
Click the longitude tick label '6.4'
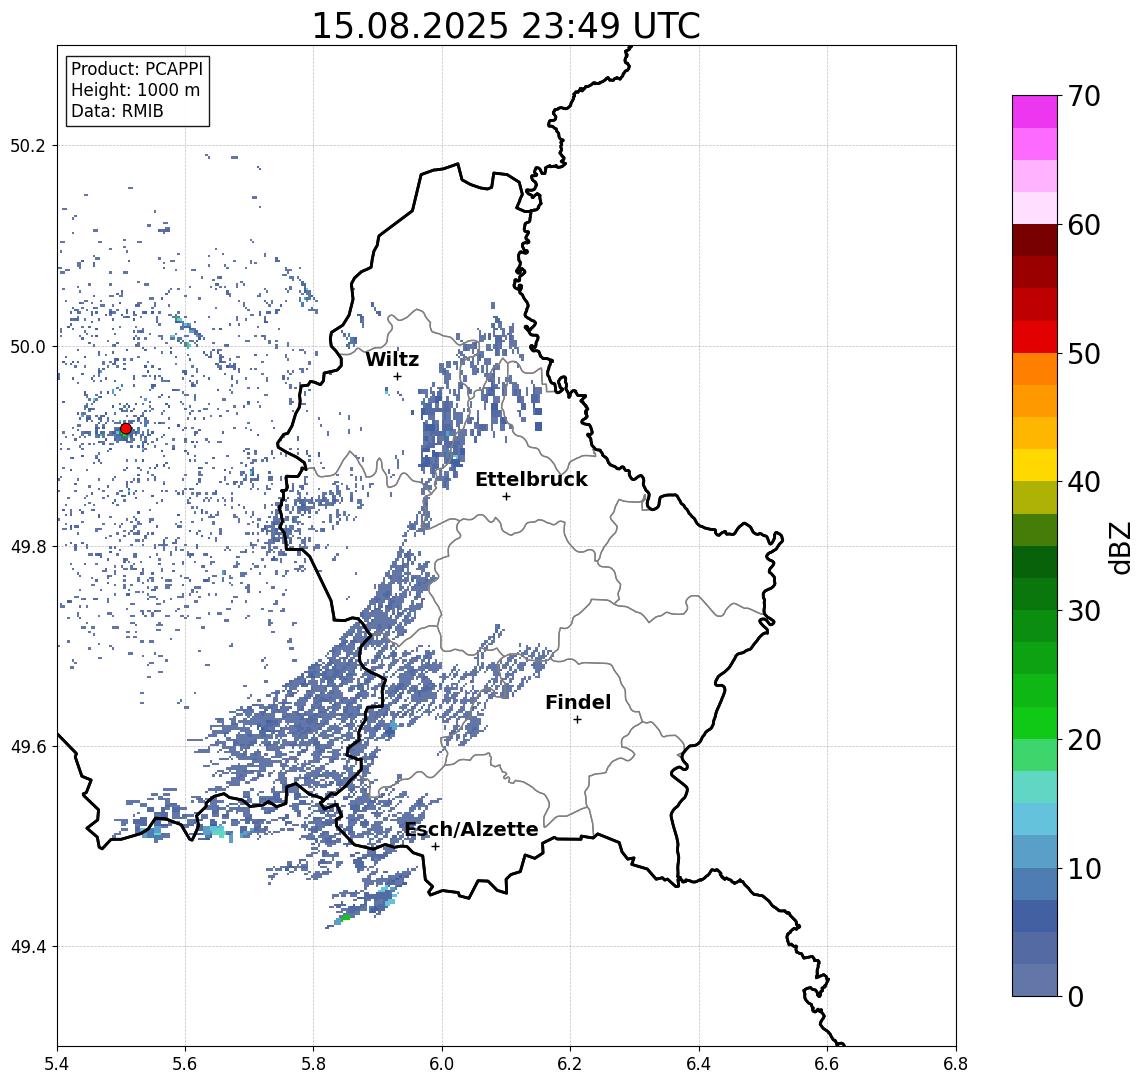click(x=699, y=1064)
